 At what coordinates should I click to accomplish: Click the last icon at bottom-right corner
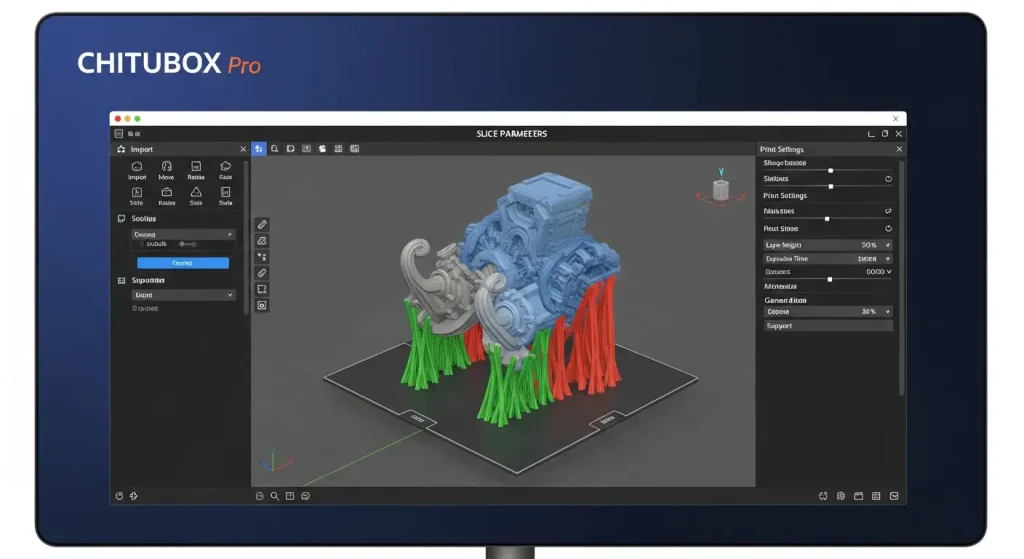894,496
